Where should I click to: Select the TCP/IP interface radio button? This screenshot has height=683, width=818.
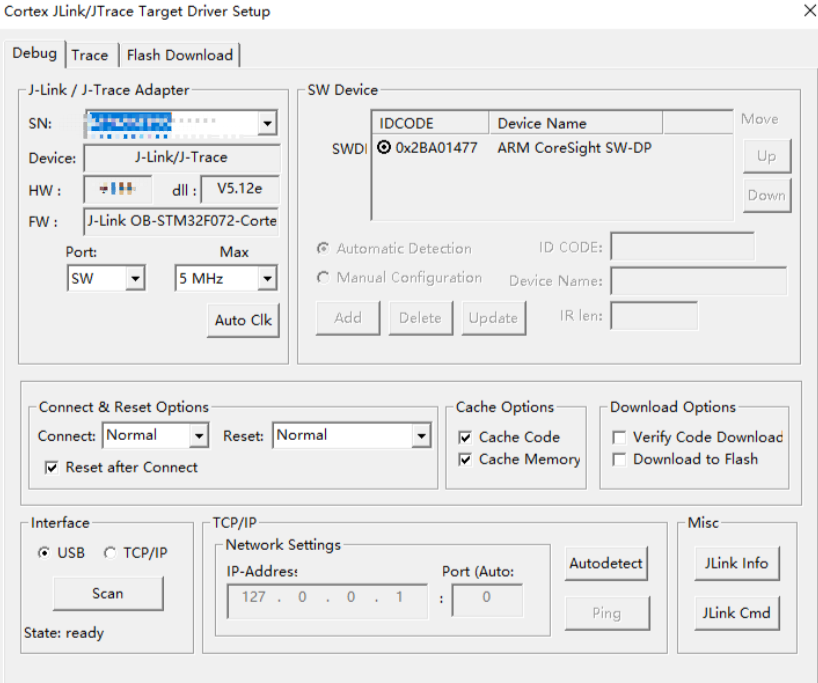pyautogui.click(x=110, y=553)
